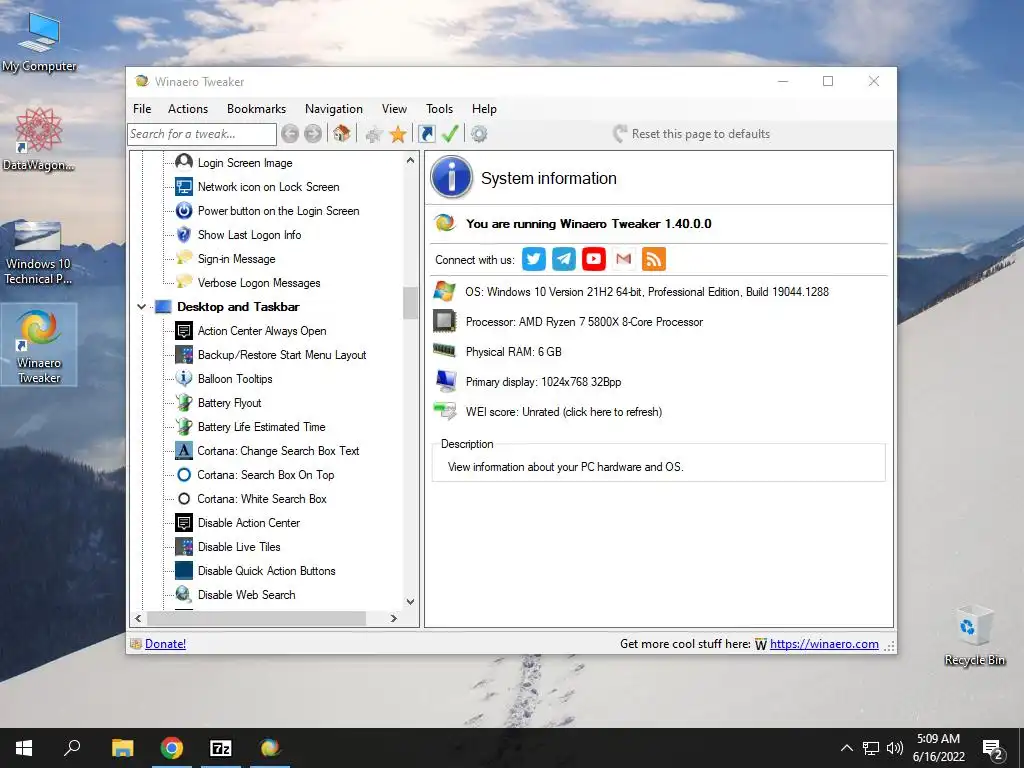The height and width of the screenshot is (768, 1024).
Task: Select Cortana: Search Box On Top
Action: click(266, 475)
